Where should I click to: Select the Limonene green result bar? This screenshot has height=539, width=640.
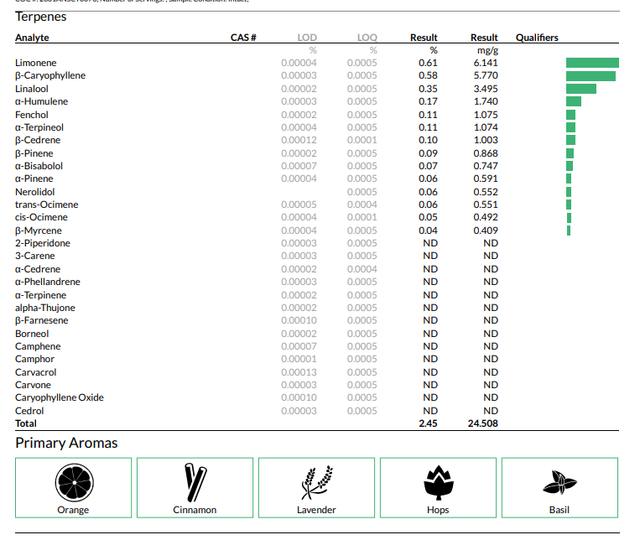[592, 63]
